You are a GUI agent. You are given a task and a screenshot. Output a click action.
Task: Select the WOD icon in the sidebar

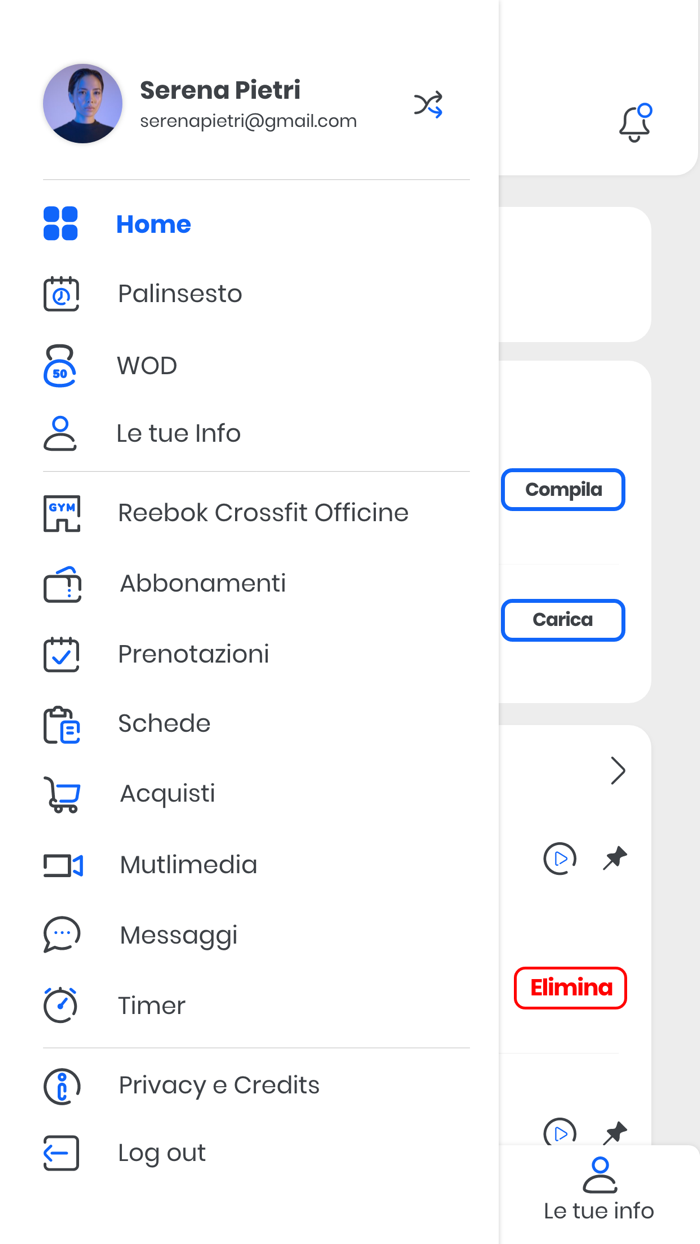tap(60, 365)
